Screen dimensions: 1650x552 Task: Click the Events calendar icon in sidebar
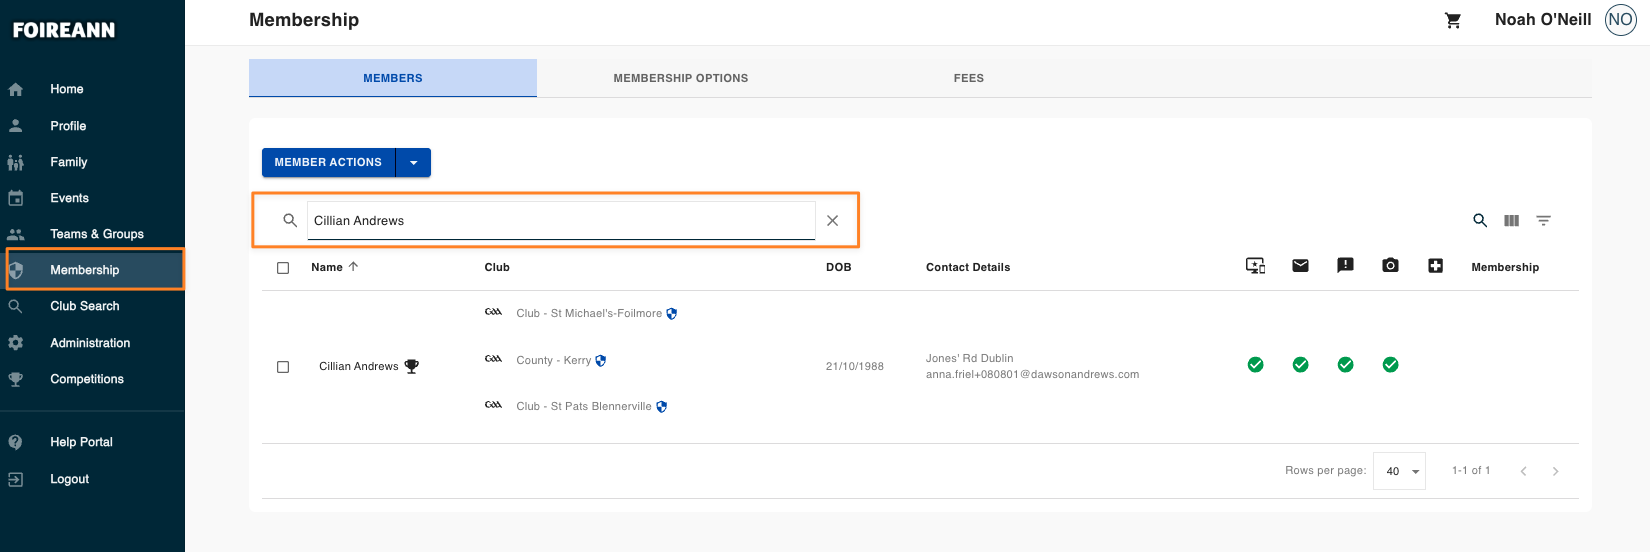16,198
